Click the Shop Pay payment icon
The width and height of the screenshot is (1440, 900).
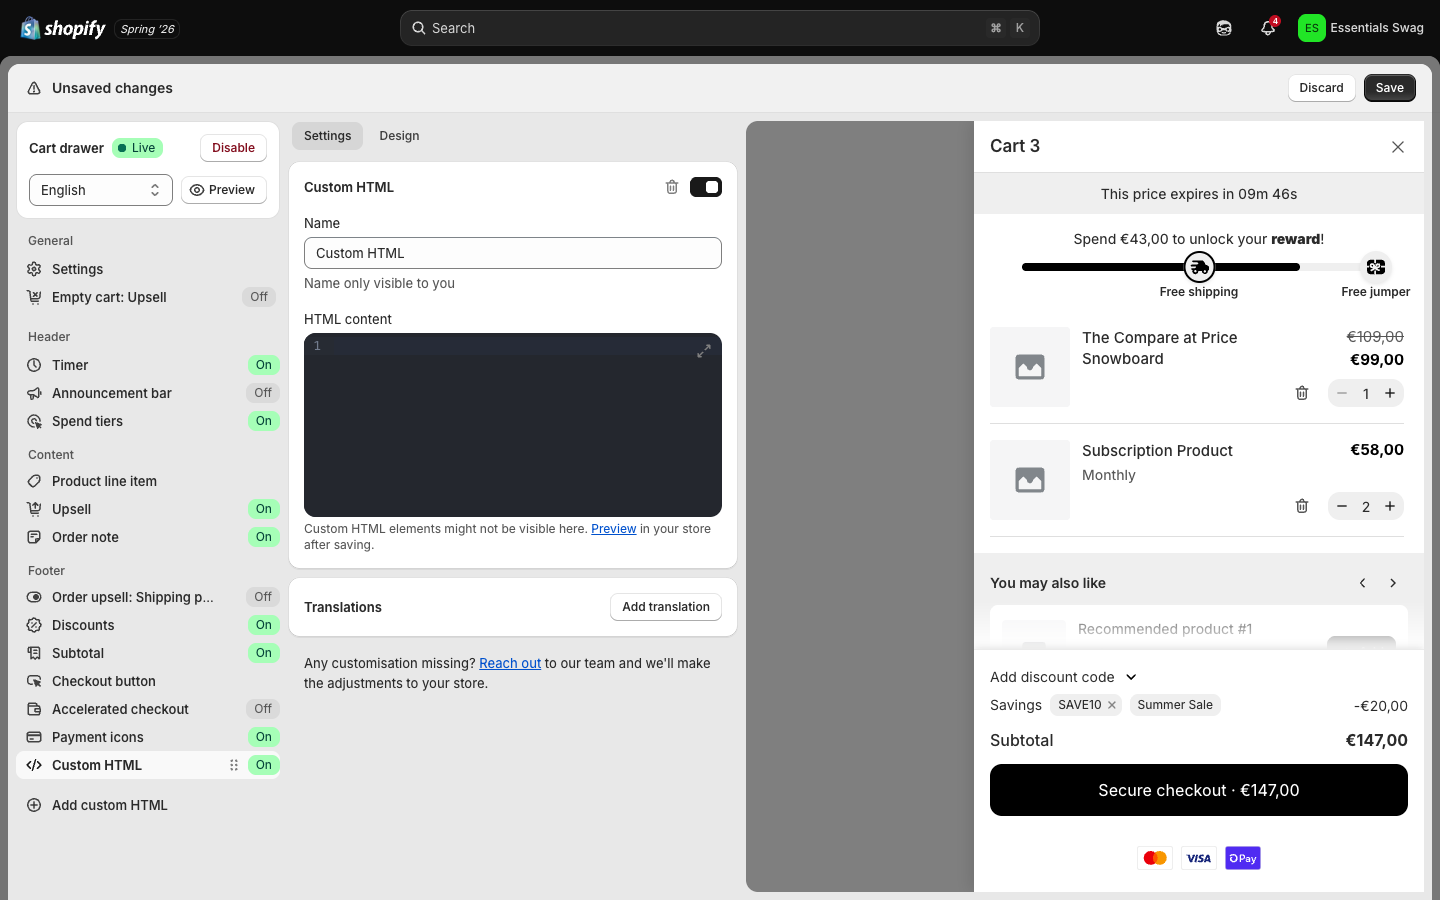(x=1243, y=858)
